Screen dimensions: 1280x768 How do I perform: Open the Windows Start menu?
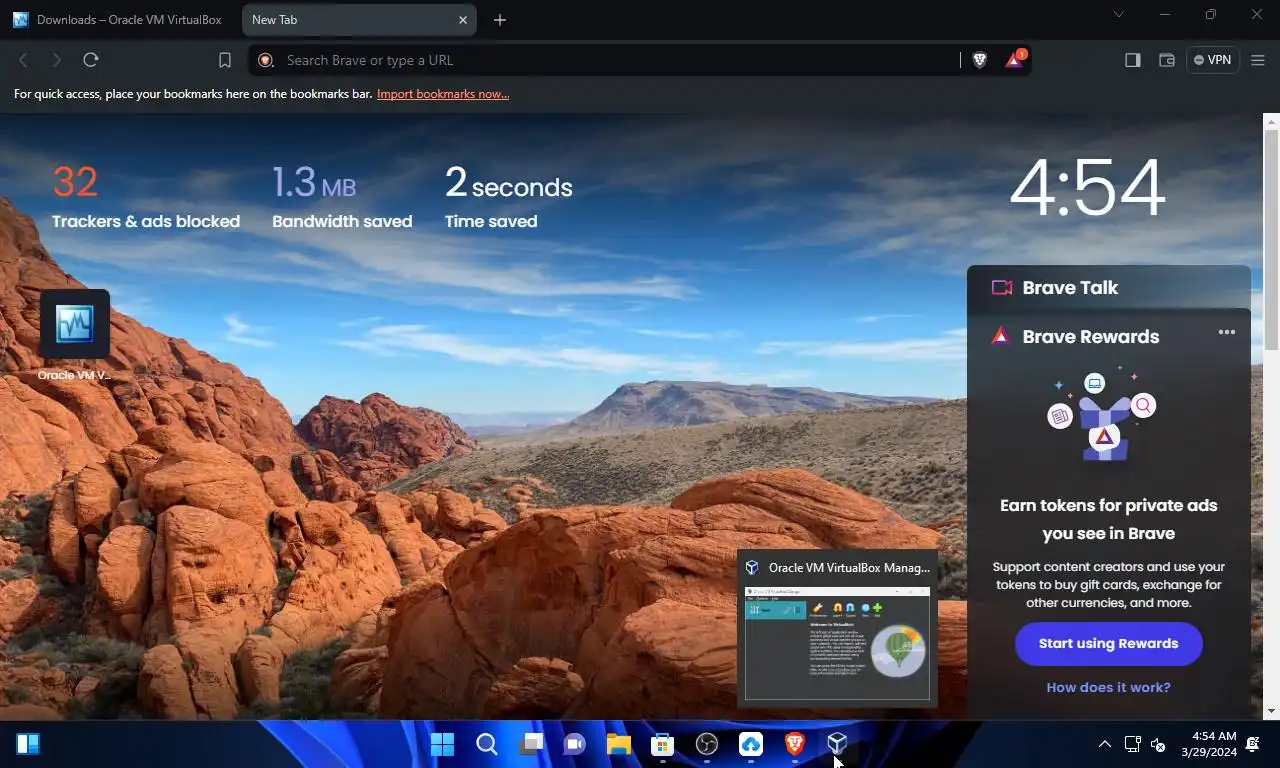[442, 744]
